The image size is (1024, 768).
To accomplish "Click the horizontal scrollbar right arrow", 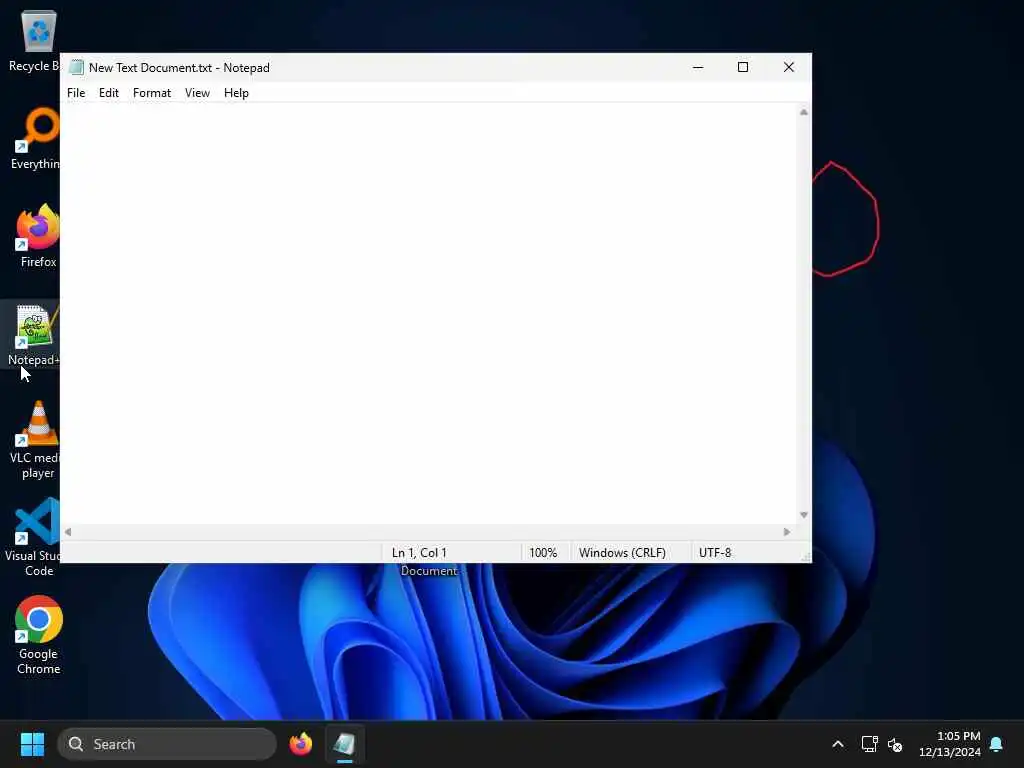I will click(x=787, y=532).
